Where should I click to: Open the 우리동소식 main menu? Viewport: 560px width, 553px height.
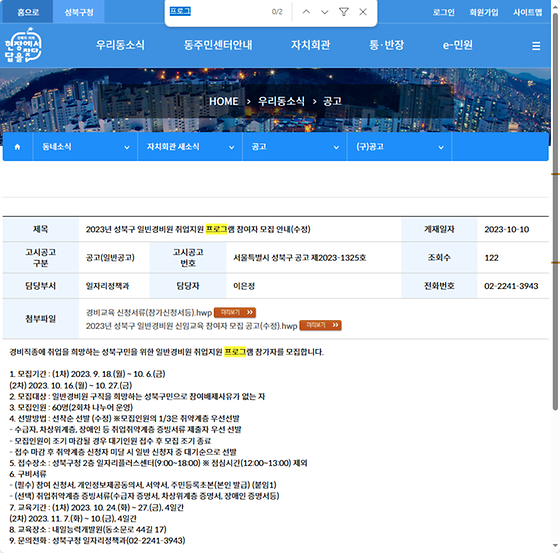(120, 45)
